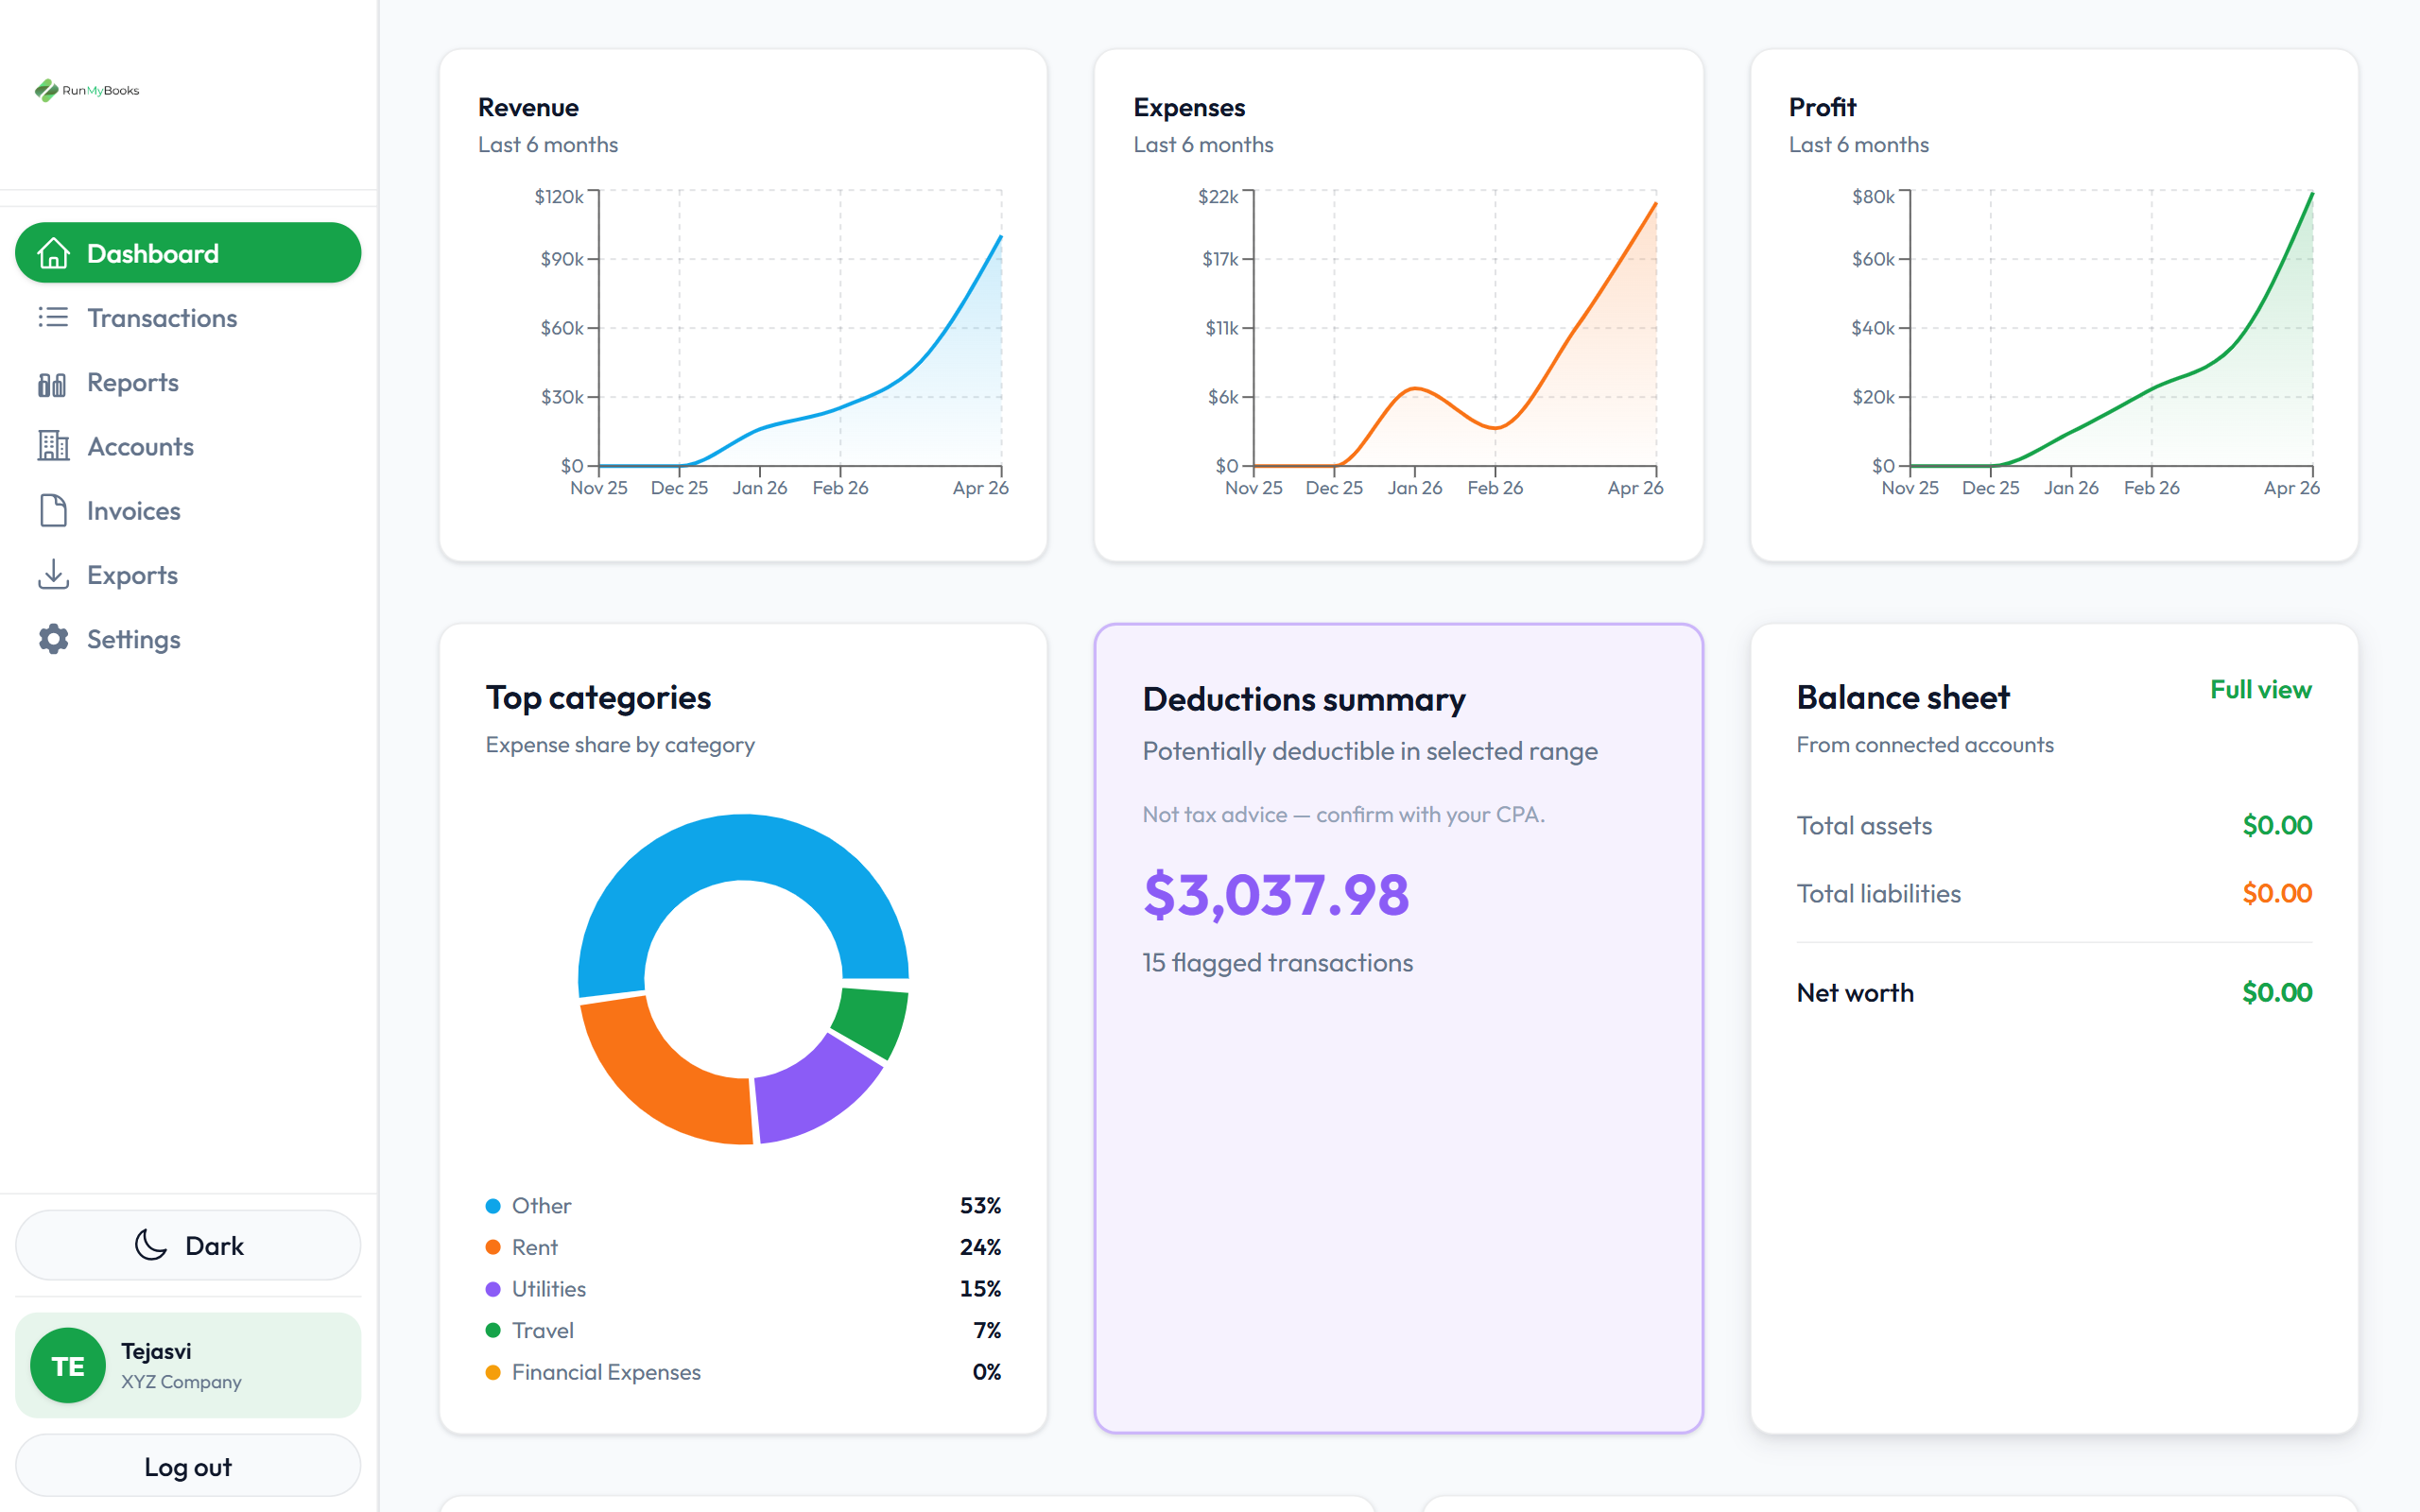Click the Expenses line chart
The height and width of the screenshot is (1512, 2420).
coord(1455,330)
